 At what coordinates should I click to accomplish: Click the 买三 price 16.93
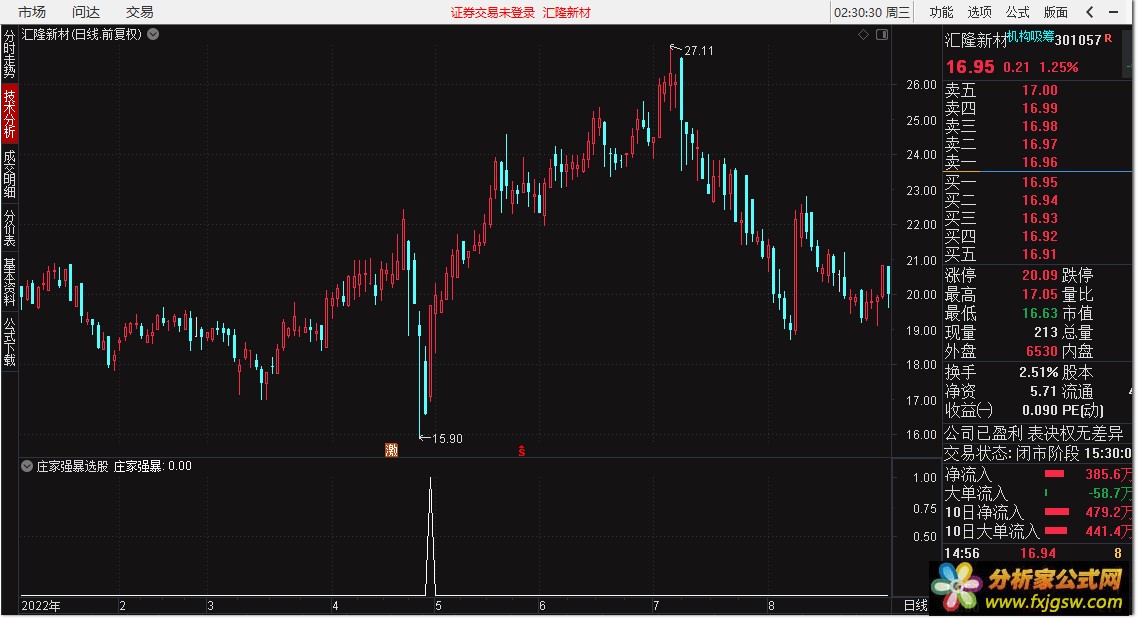[1039, 219]
